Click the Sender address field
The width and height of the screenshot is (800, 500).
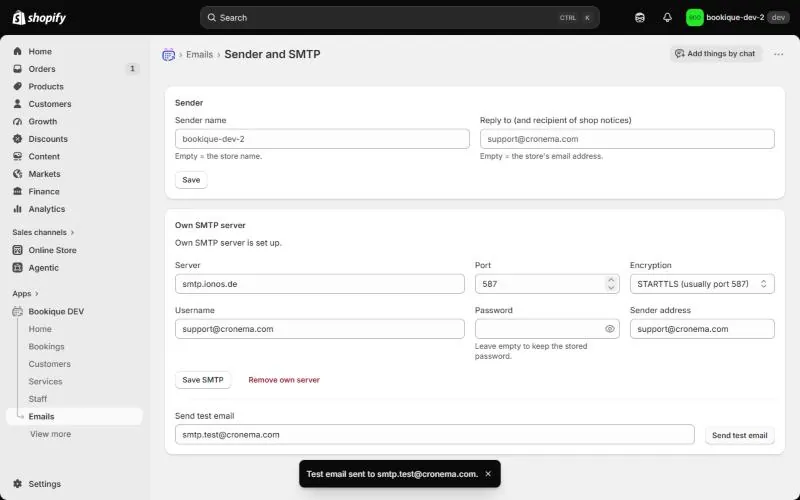[702, 329]
